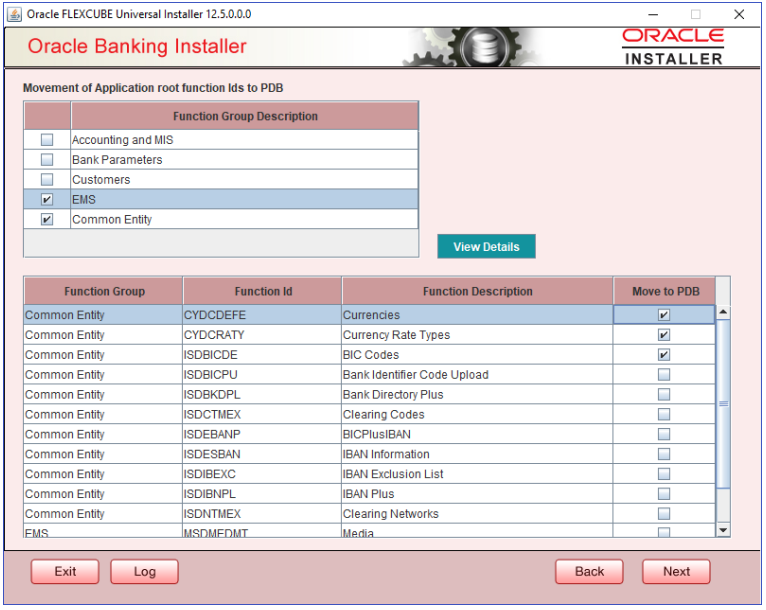Select the ISDNTMEX function id cell

pyautogui.click(x=262, y=514)
